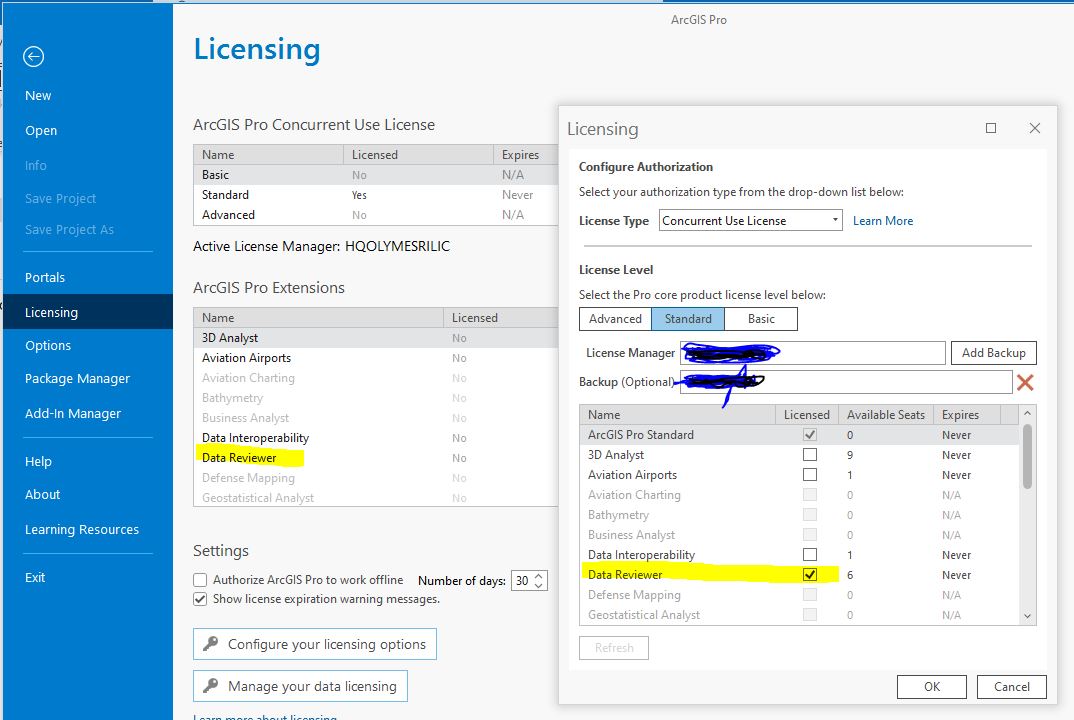This screenshot has height=720, width=1074.
Task: Click the key icon on Manage your data licensing
Action: pyautogui.click(x=210, y=686)
